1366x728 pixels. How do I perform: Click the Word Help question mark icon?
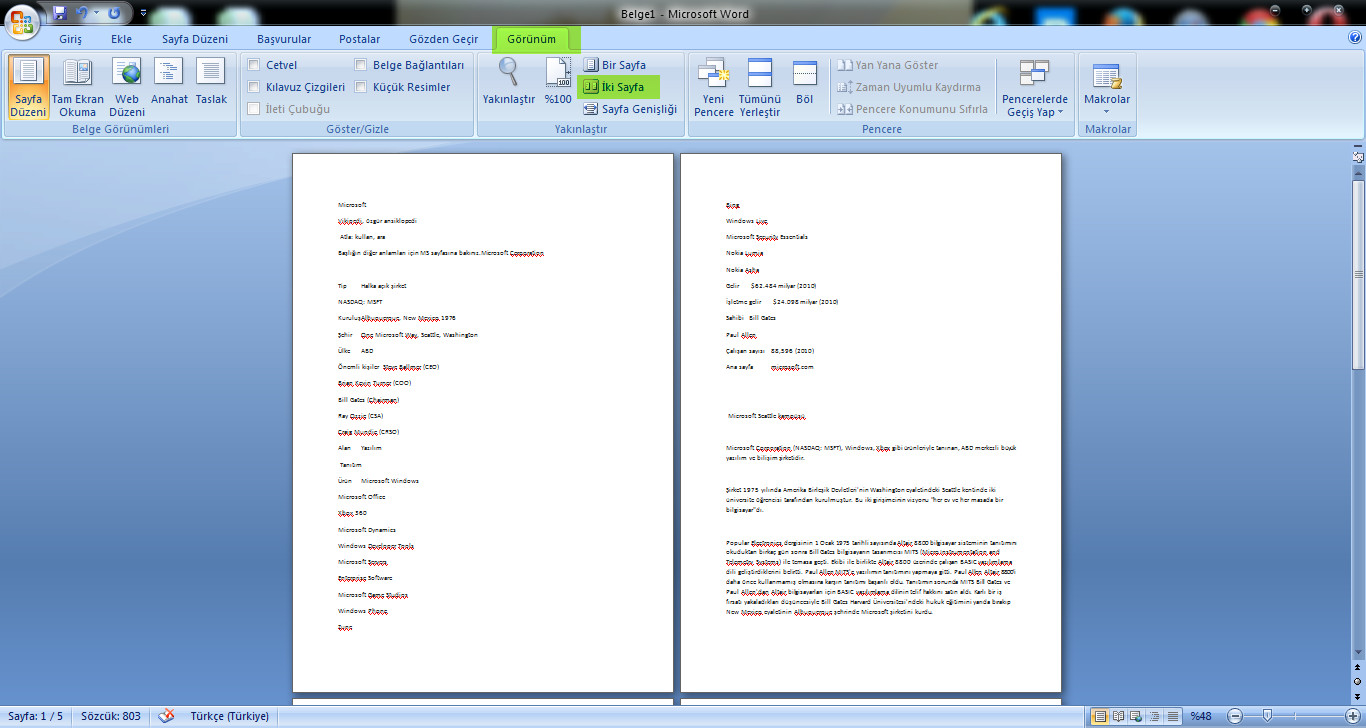1355,37
